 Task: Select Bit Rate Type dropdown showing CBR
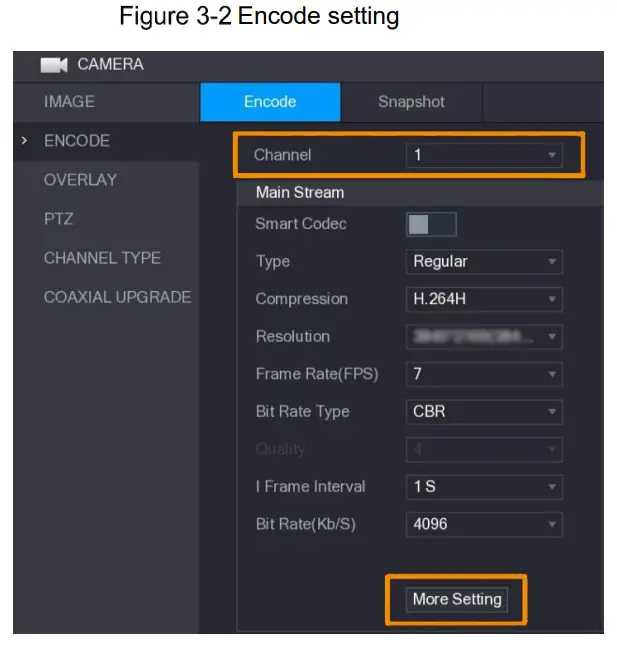[484, 411]
